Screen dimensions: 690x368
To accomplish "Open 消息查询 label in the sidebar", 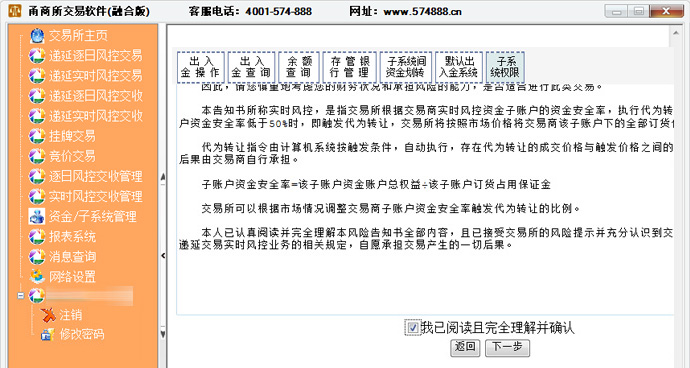I will click(x=72, y=257).
